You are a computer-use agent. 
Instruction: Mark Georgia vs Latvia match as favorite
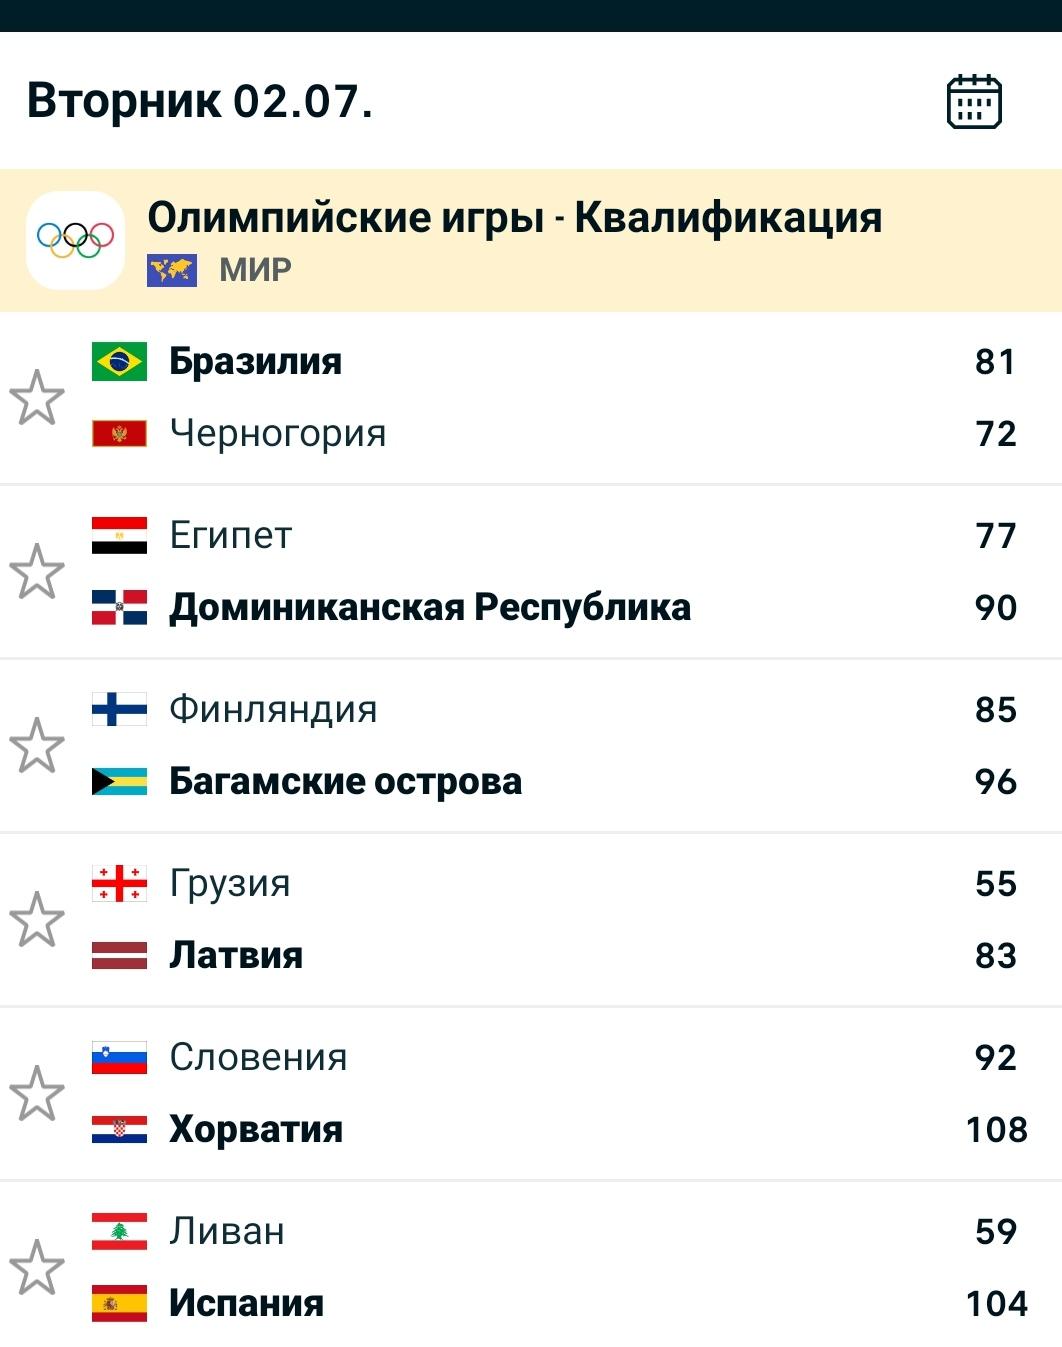[37, 920]
